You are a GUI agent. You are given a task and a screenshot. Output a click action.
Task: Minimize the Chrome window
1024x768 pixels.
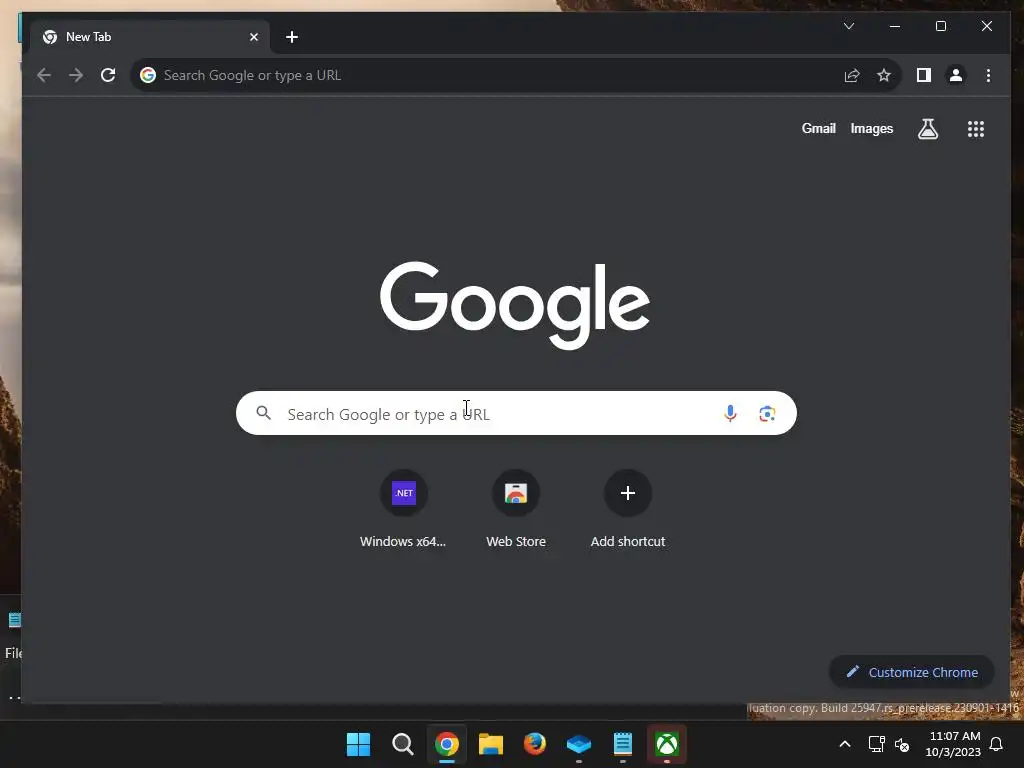895,26
